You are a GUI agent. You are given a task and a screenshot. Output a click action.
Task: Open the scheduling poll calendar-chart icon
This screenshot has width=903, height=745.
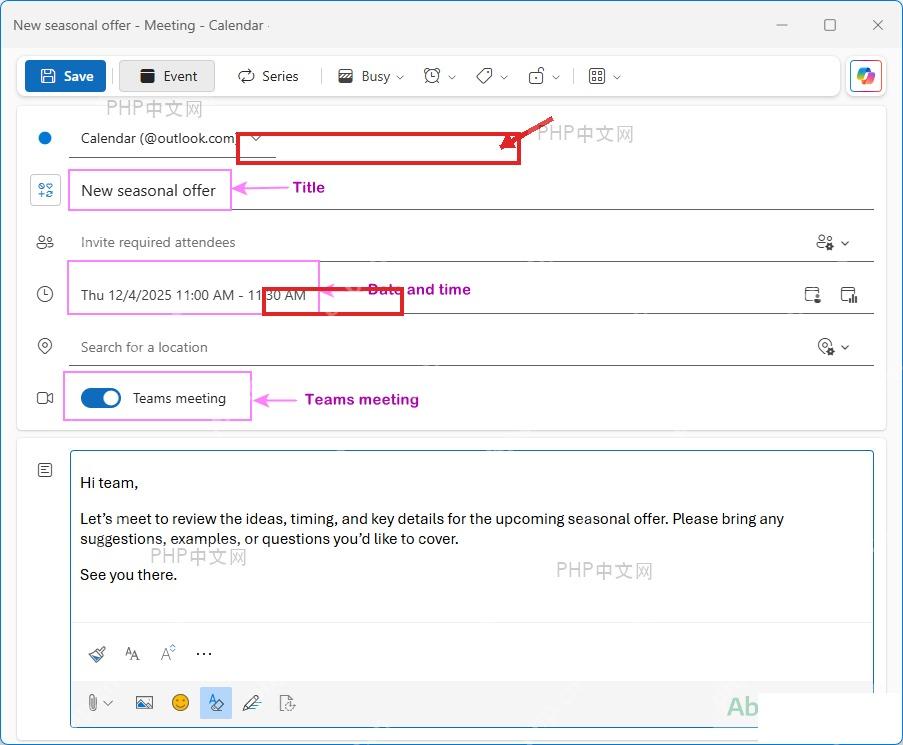[849, 295]
